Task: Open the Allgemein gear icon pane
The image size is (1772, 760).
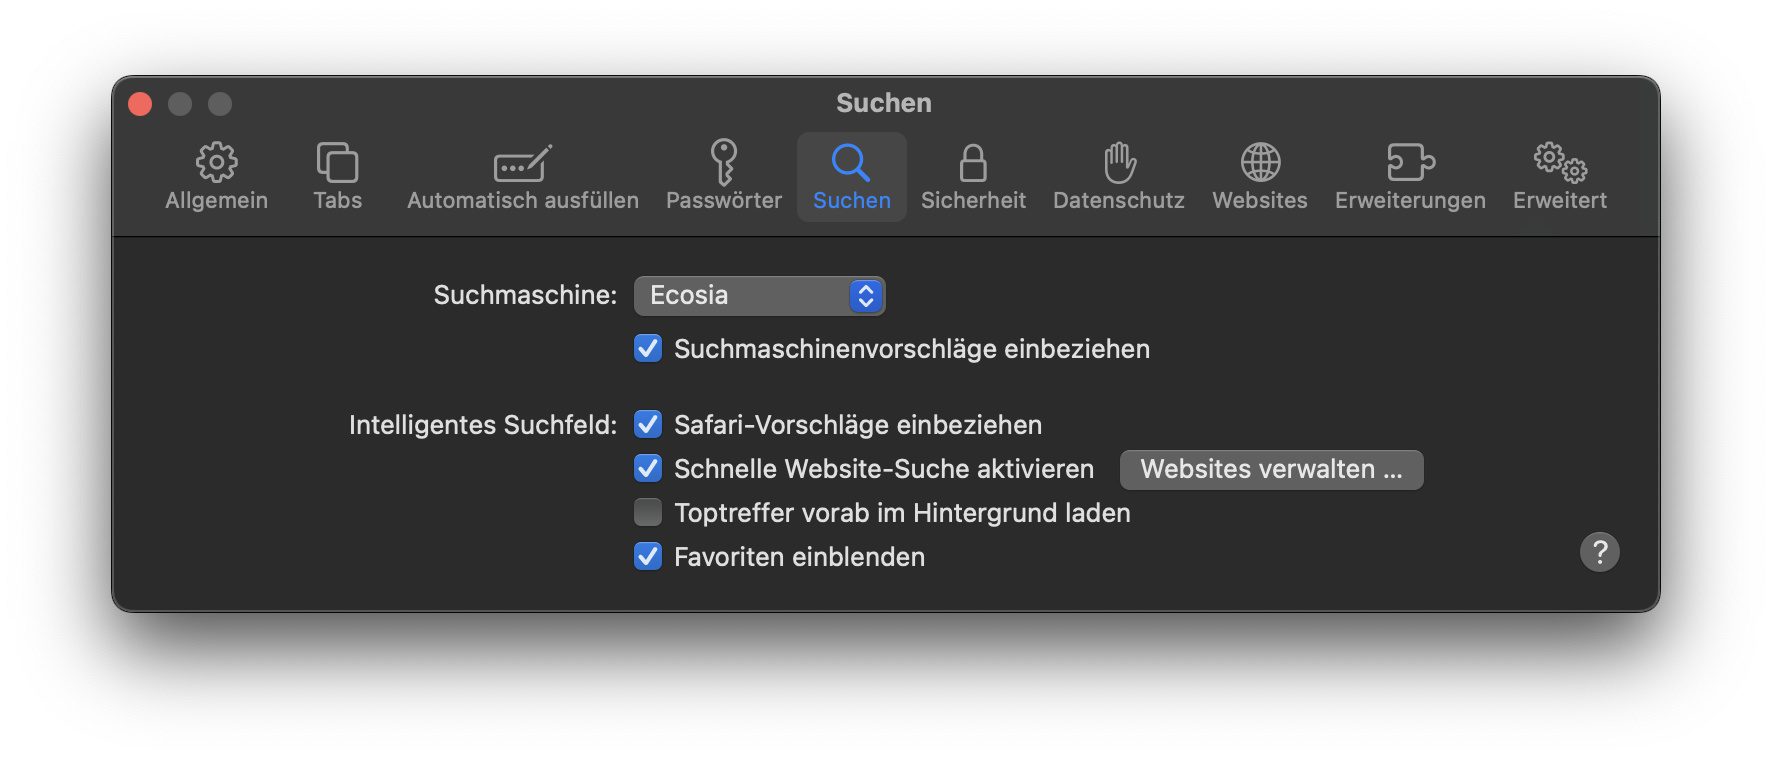Action: 216,162
